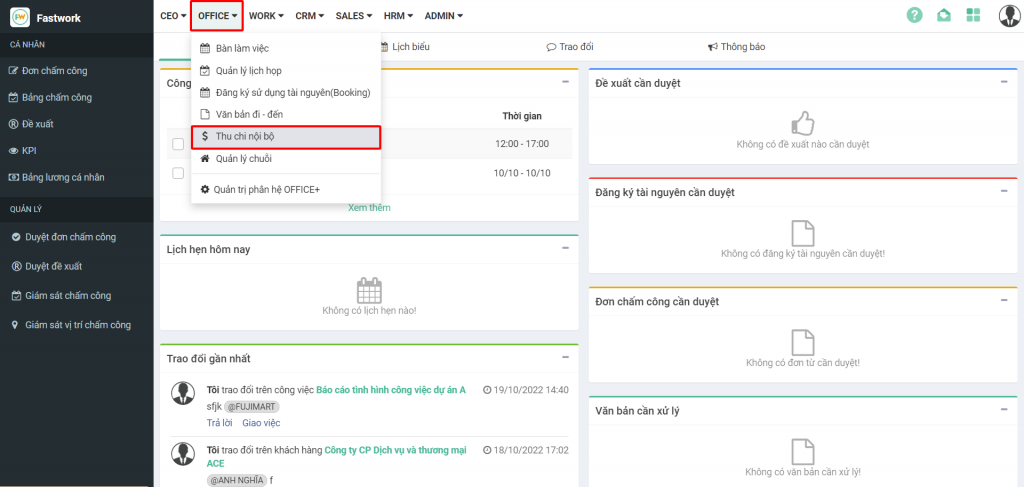Click the user avatar in top right

click(x=1008, y=15)
